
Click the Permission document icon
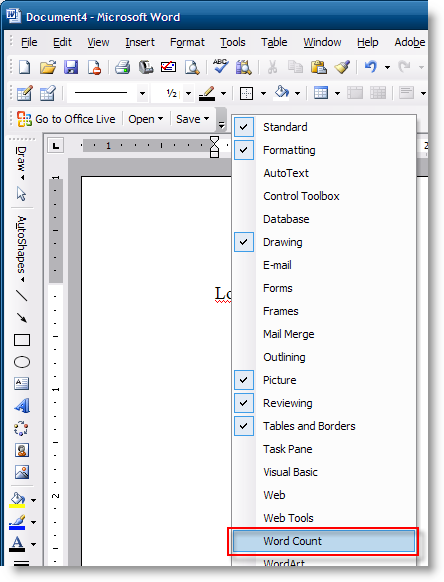(x=95, y=68)
